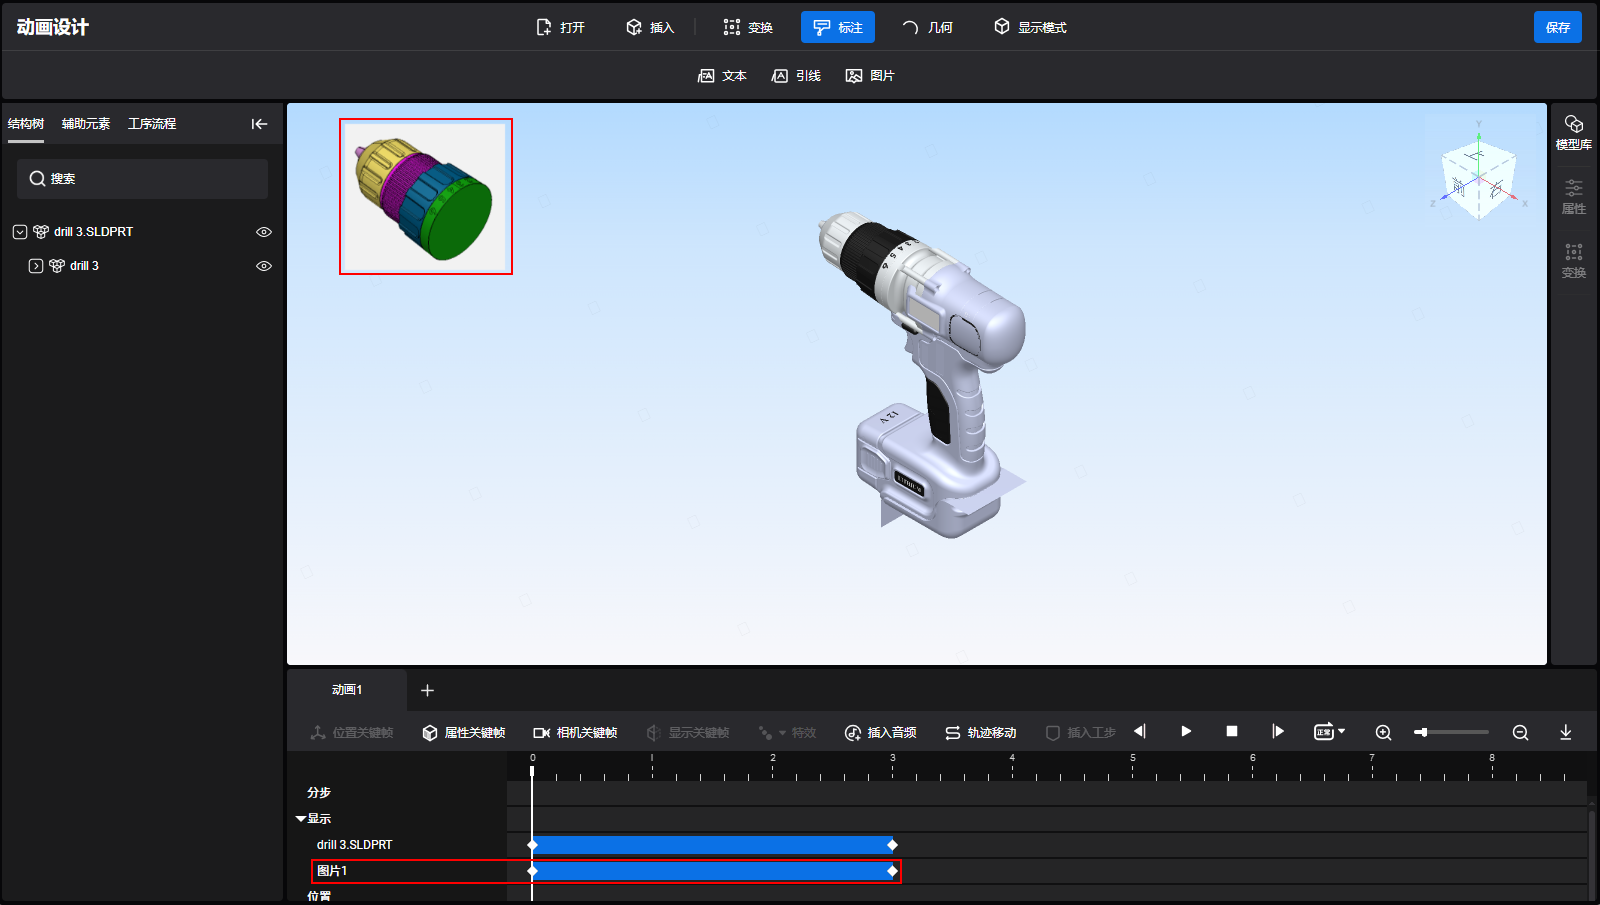Collapse the left sidebar panel
1600x905 pixels.
(259, 124)
